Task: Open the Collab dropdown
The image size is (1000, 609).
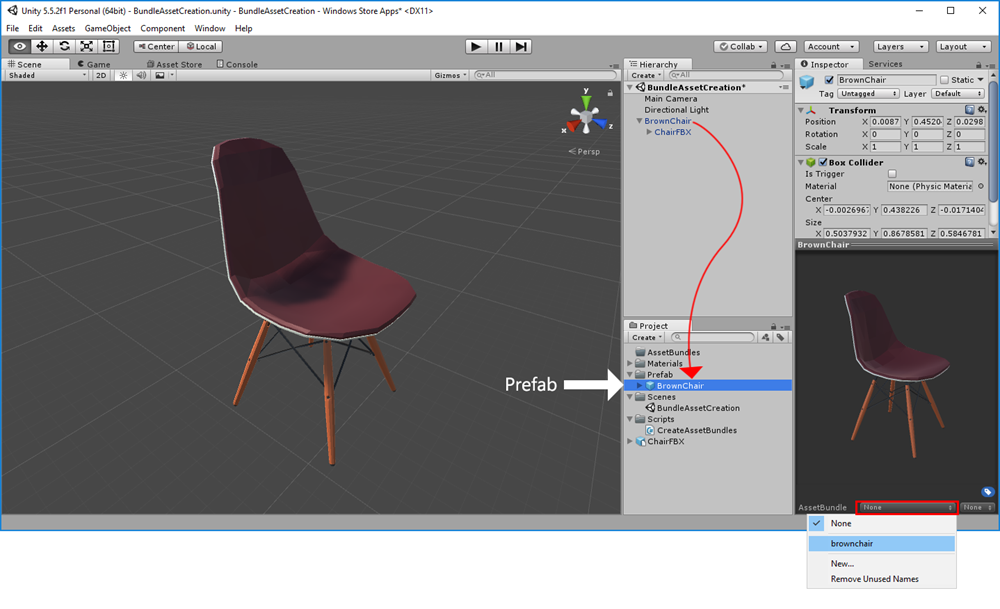Action: point(740,47)
